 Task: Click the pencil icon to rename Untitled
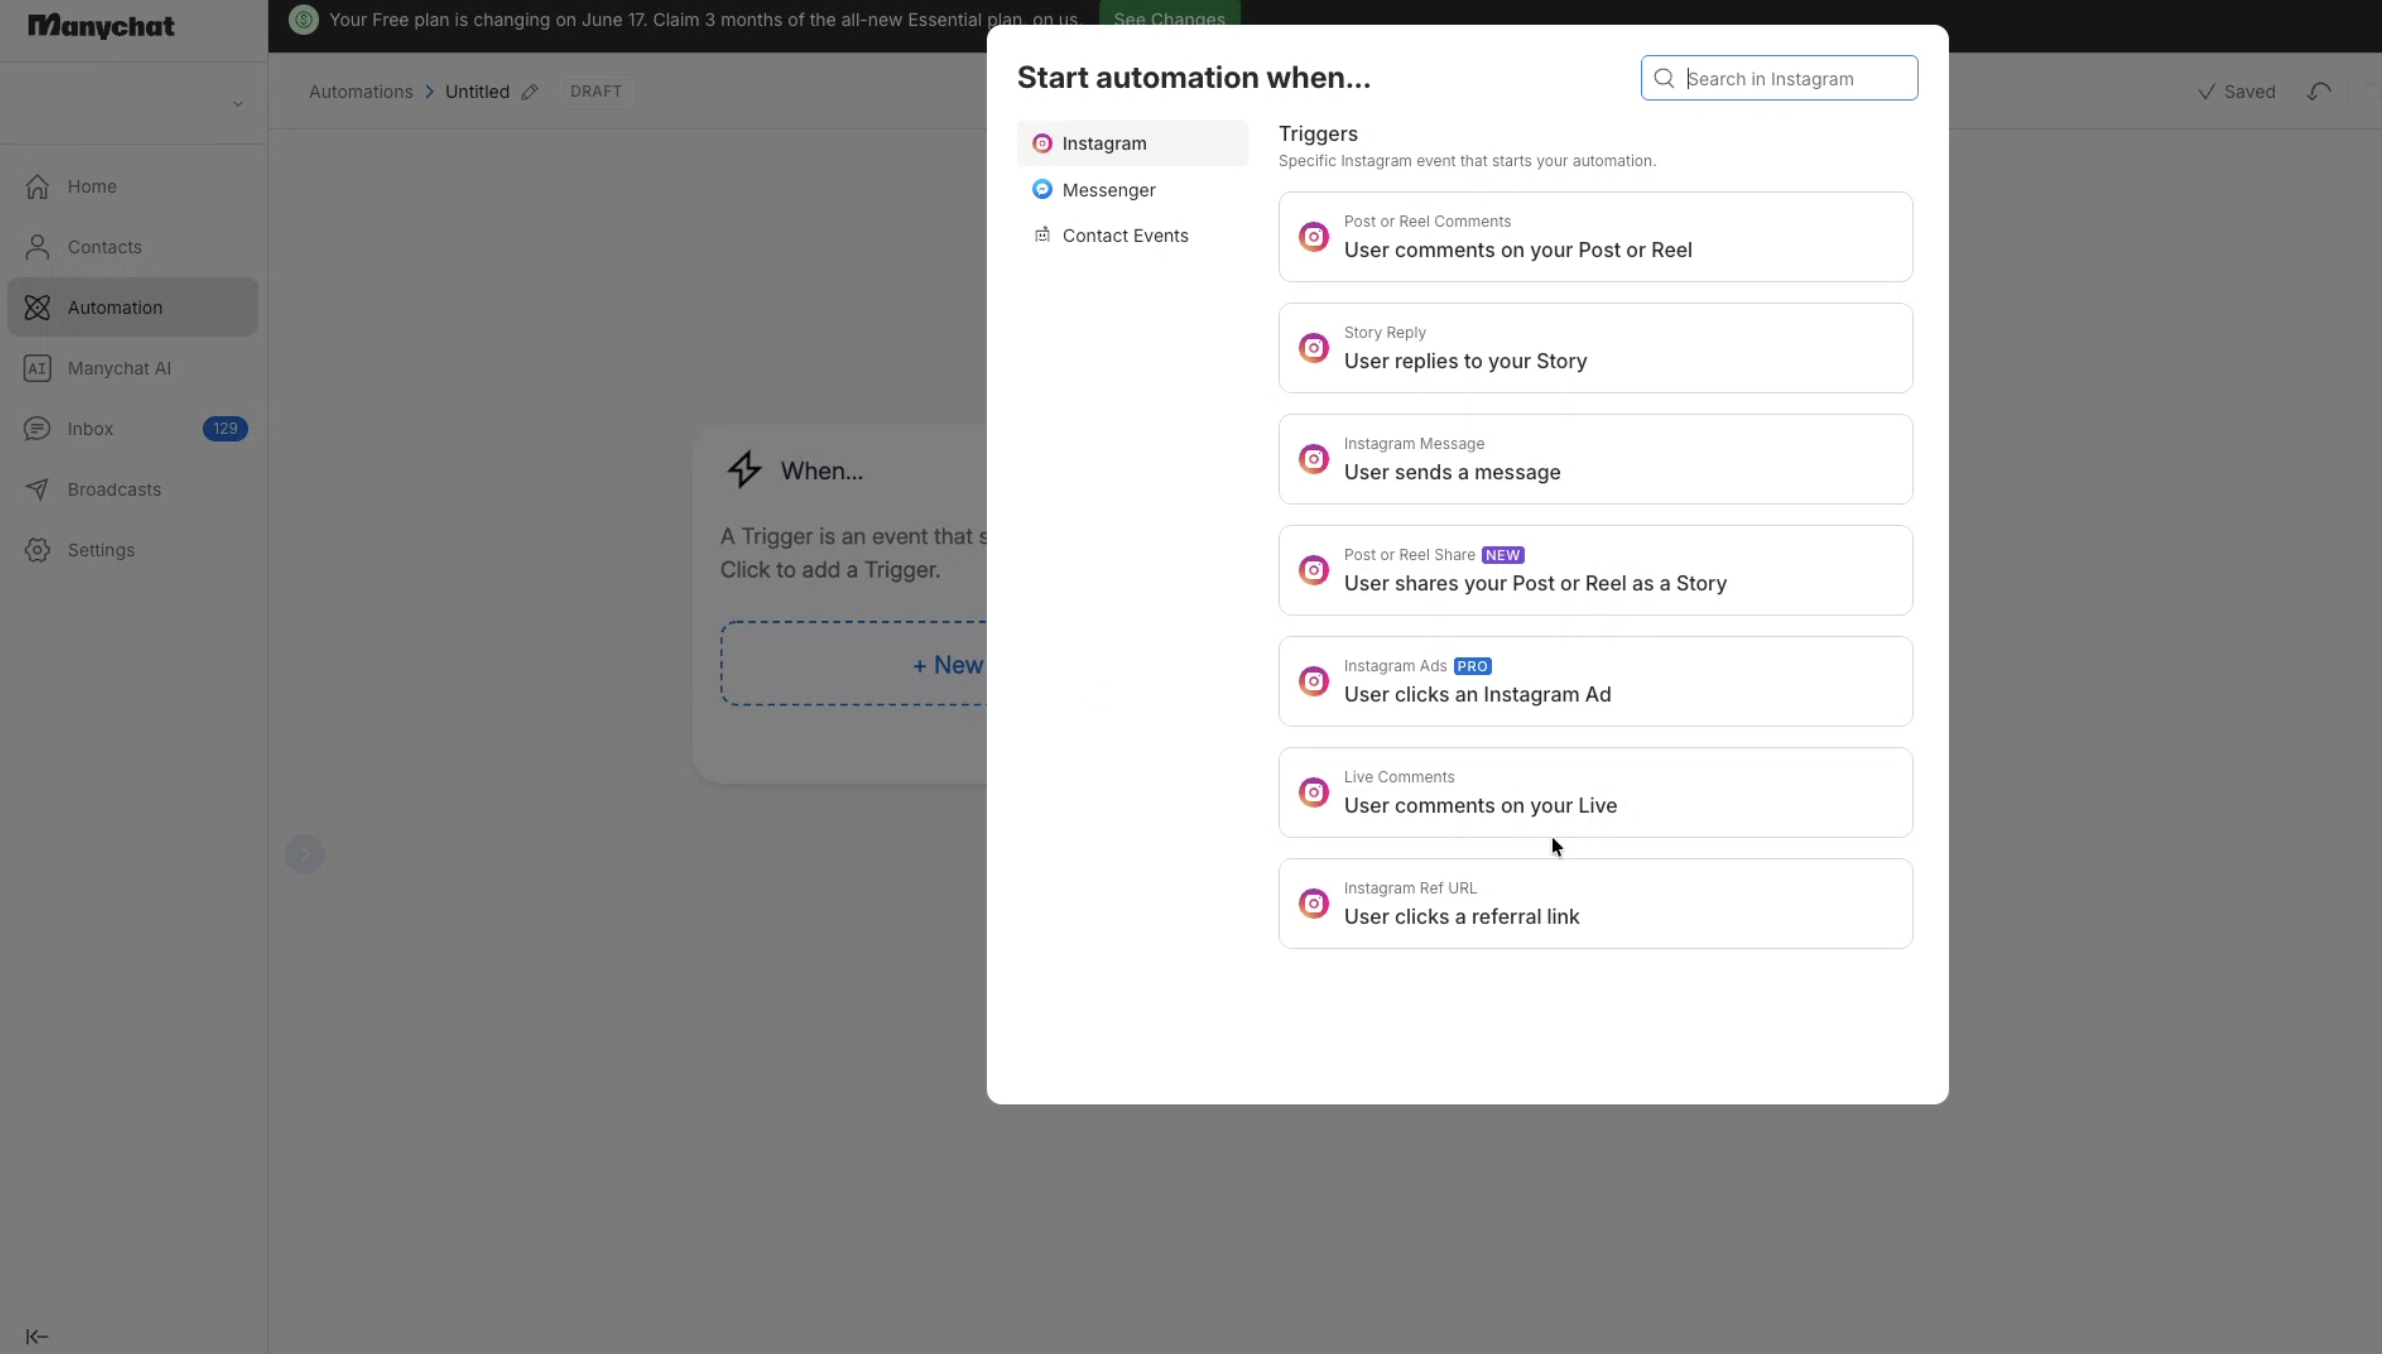click(x=530, y=91)
